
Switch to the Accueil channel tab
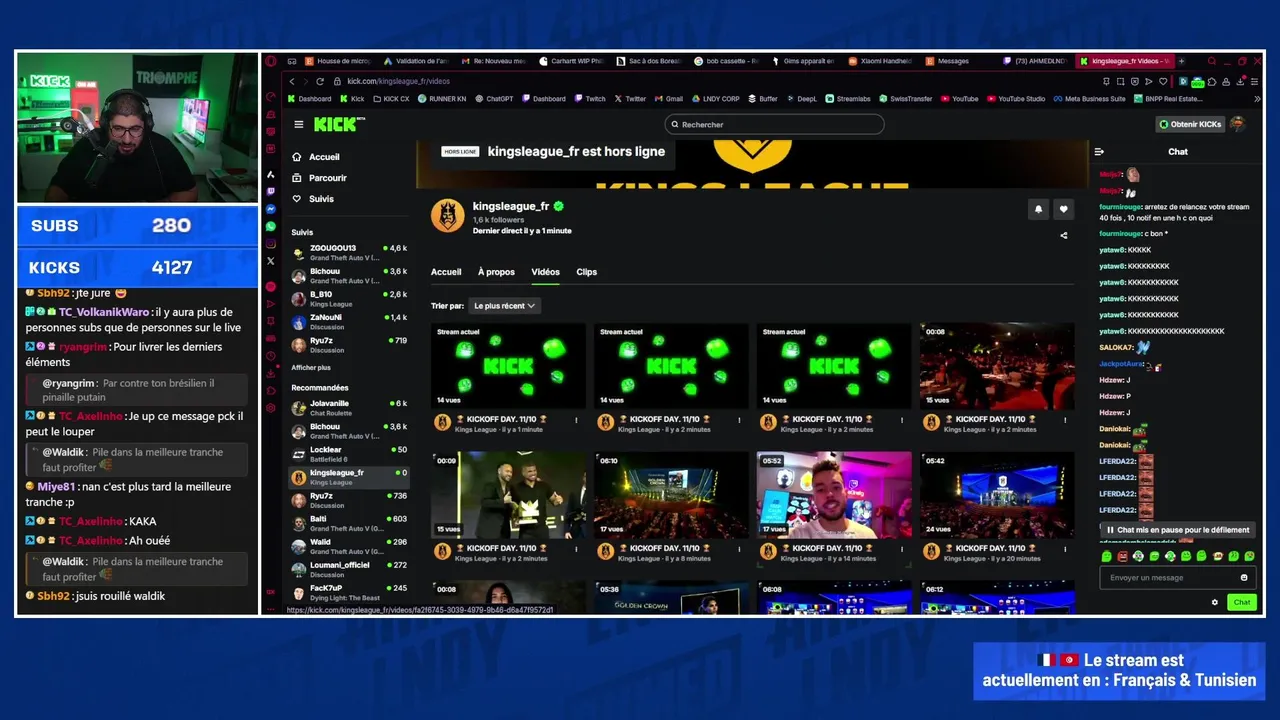pos(446,272)
